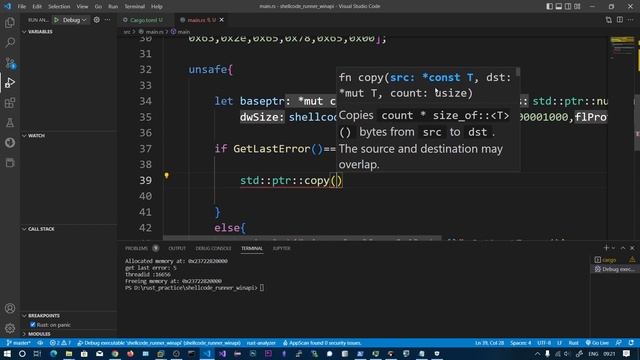Viewport: 640px width, 360px height.
Task: Toggle the Rust: on panic breakpoint checkbox
Action: point(33,325)
